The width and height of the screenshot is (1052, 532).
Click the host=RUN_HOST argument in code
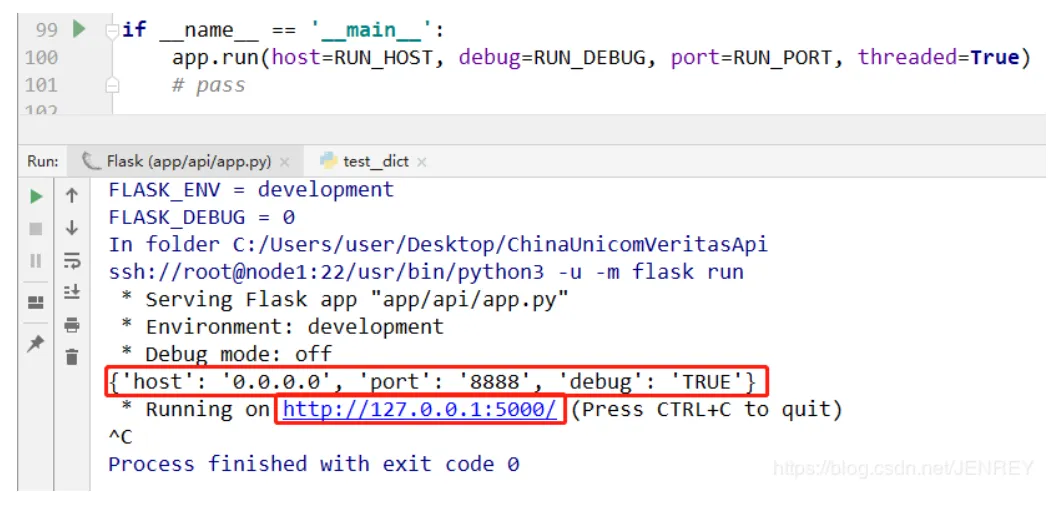[x=353, y=58]
